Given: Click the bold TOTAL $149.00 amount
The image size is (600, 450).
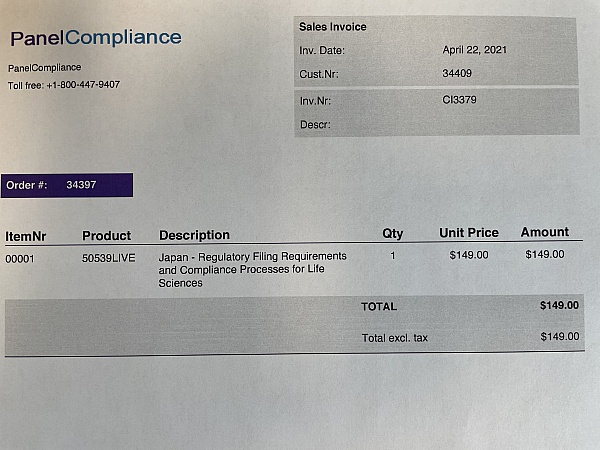Looking at the screenshot, I should [559, 305].
